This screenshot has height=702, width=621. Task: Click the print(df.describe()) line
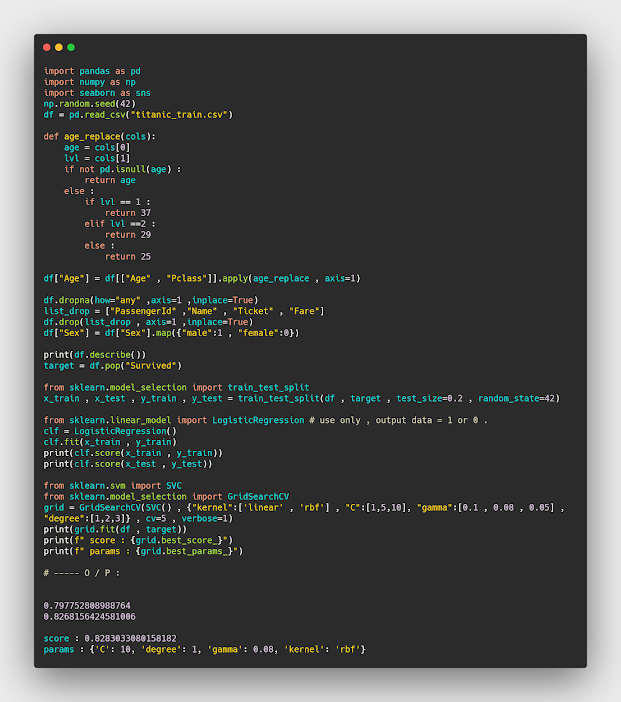click(x=96, y=354)
